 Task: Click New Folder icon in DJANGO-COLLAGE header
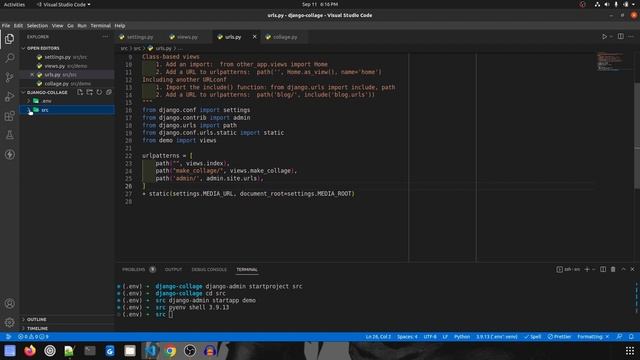point(89,92)
